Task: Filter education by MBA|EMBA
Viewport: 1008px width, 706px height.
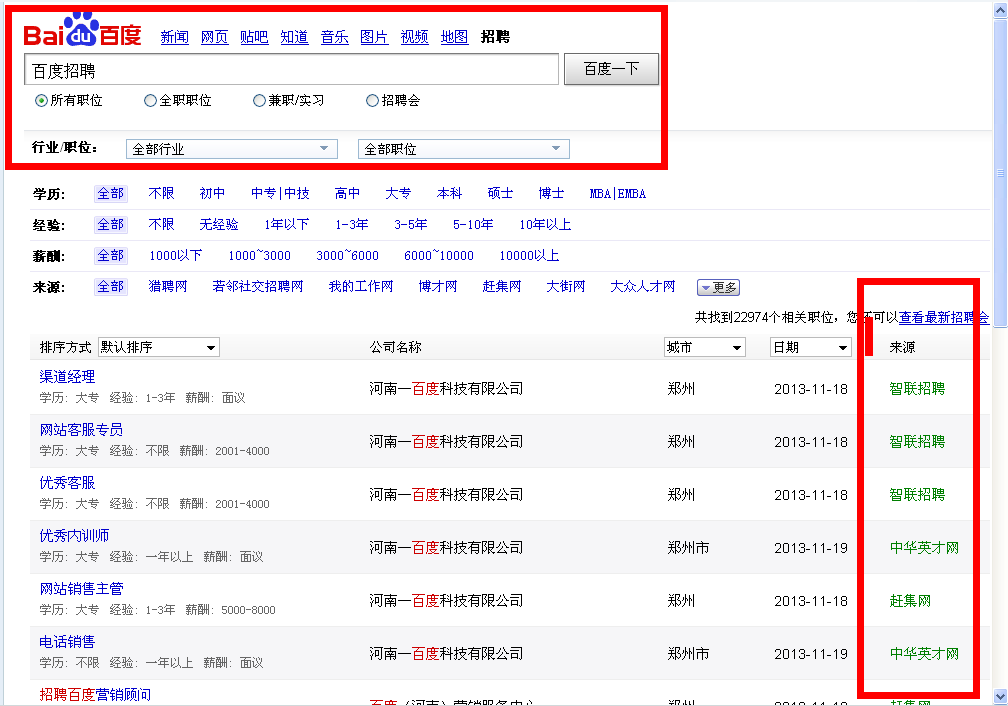Action: click(x=618, y=194)
